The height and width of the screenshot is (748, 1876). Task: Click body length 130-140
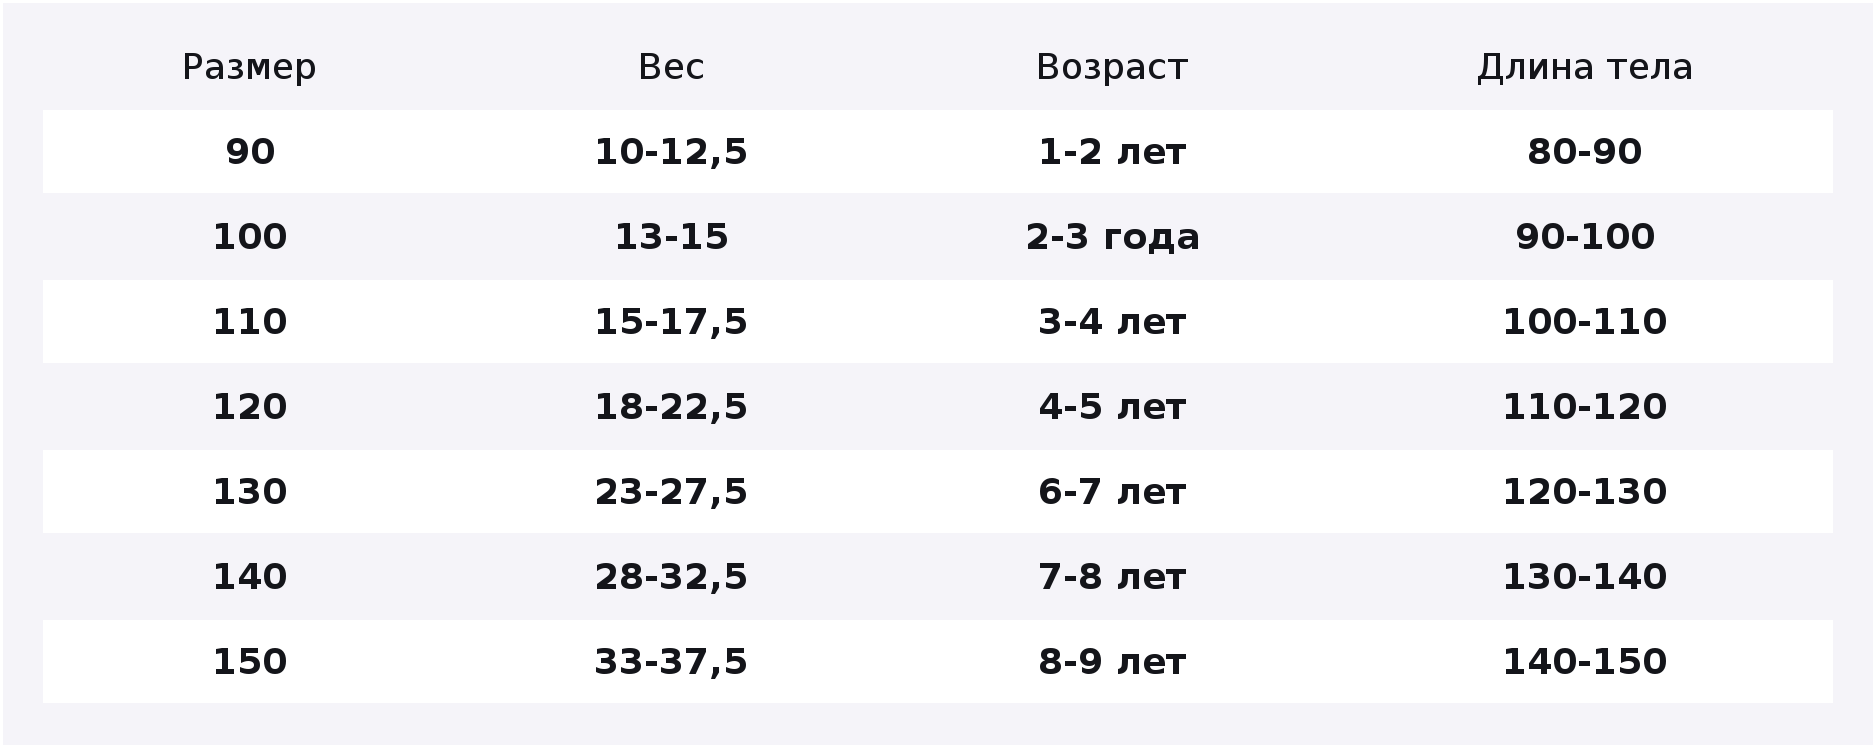[x=1585, y=577]
